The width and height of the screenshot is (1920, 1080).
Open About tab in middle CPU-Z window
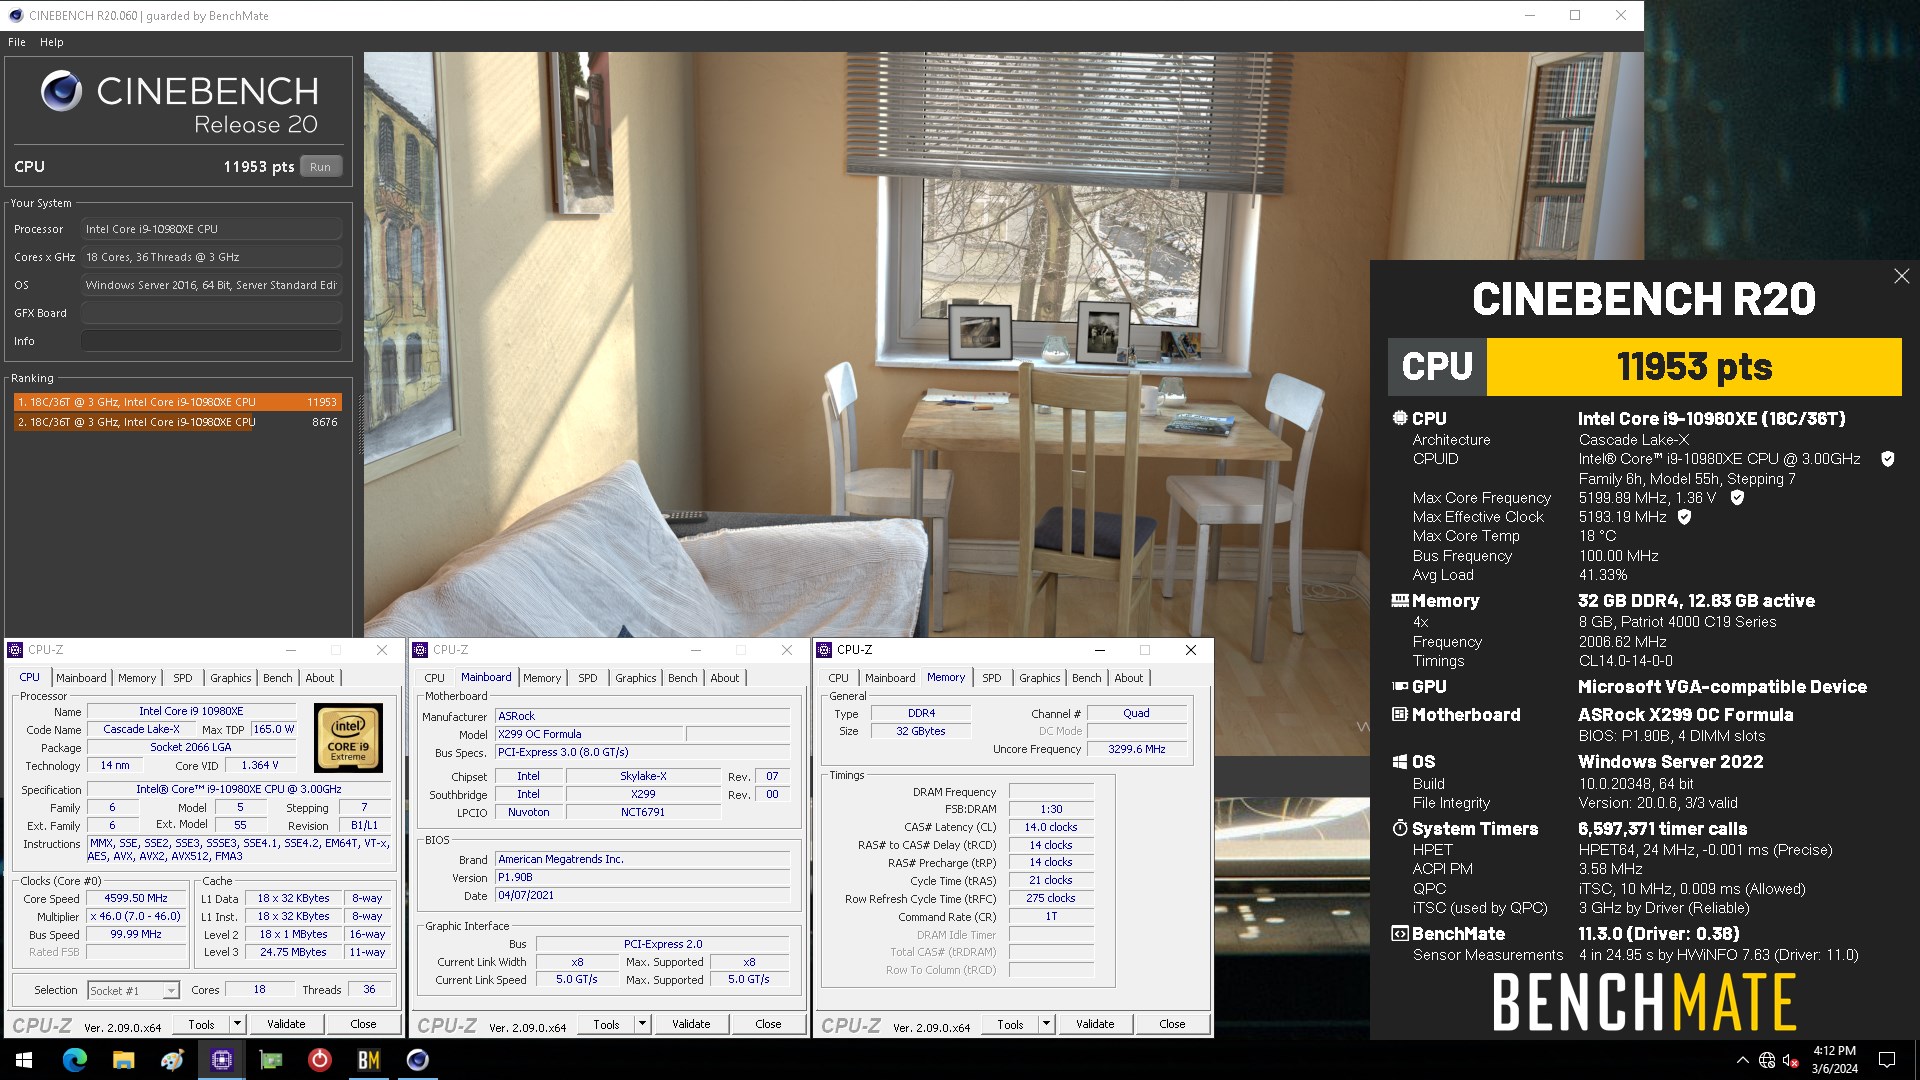[x=725, y=678]
